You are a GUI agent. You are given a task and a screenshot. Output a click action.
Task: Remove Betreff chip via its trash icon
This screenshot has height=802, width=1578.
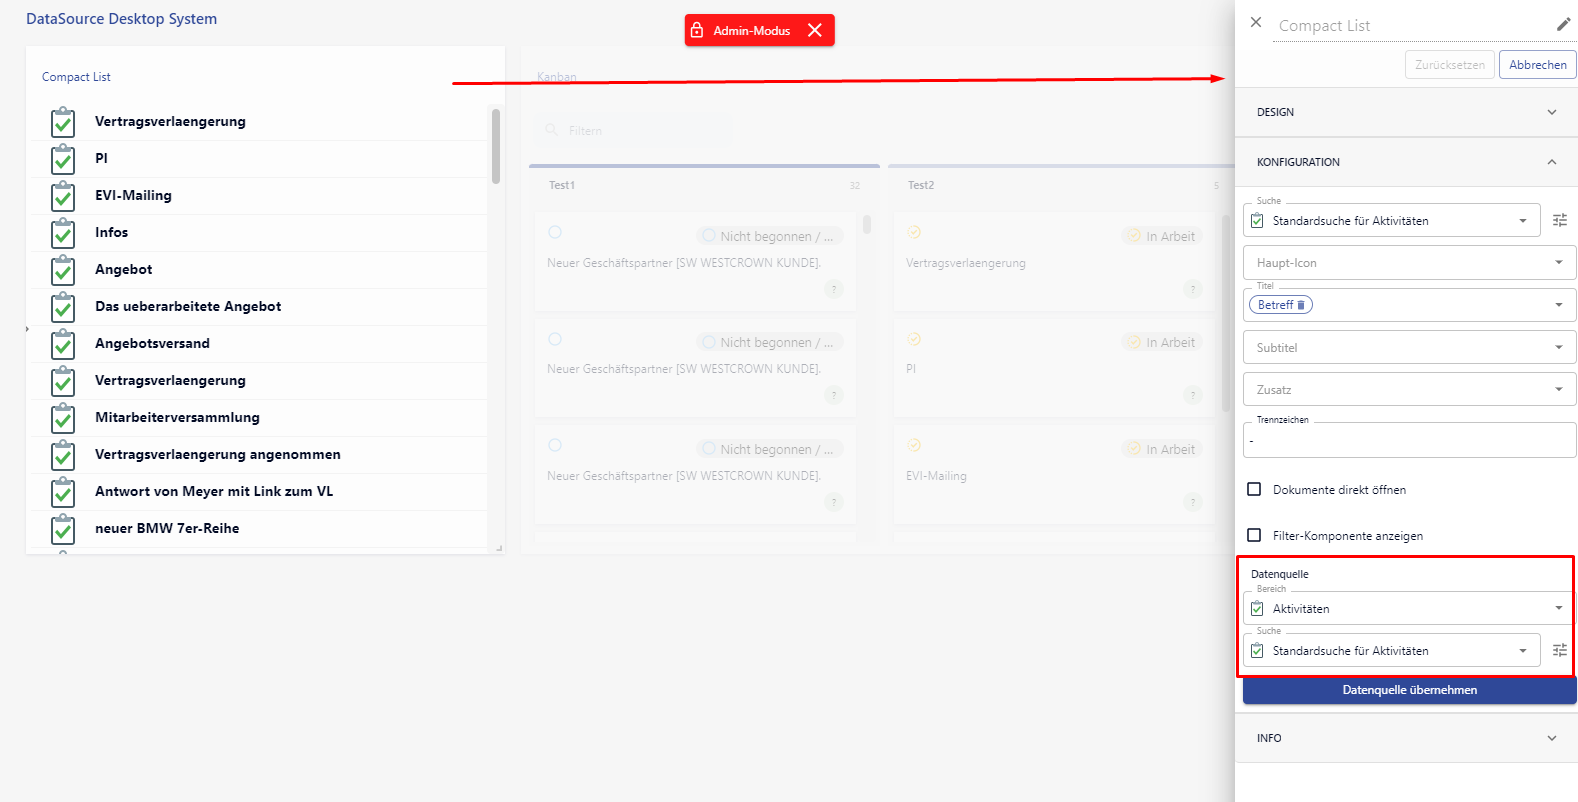1301,305
